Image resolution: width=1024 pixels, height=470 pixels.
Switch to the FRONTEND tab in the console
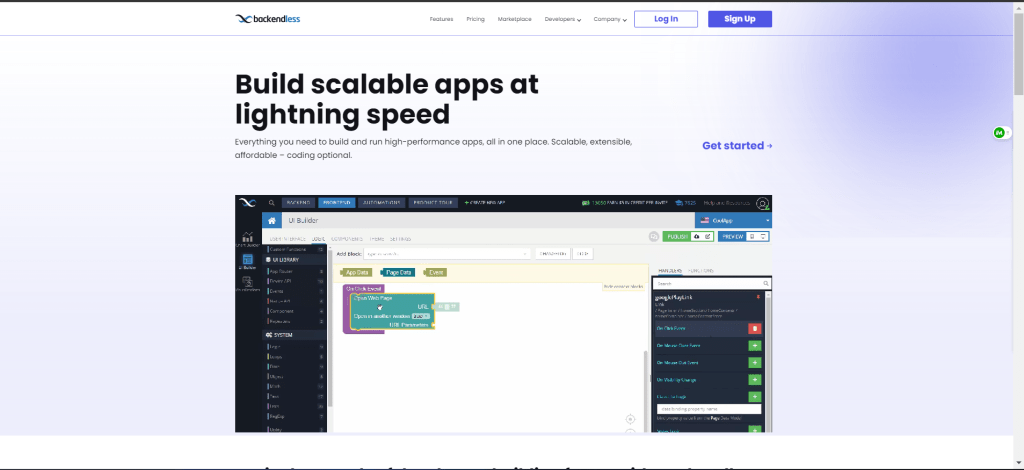tap(337, 203)
